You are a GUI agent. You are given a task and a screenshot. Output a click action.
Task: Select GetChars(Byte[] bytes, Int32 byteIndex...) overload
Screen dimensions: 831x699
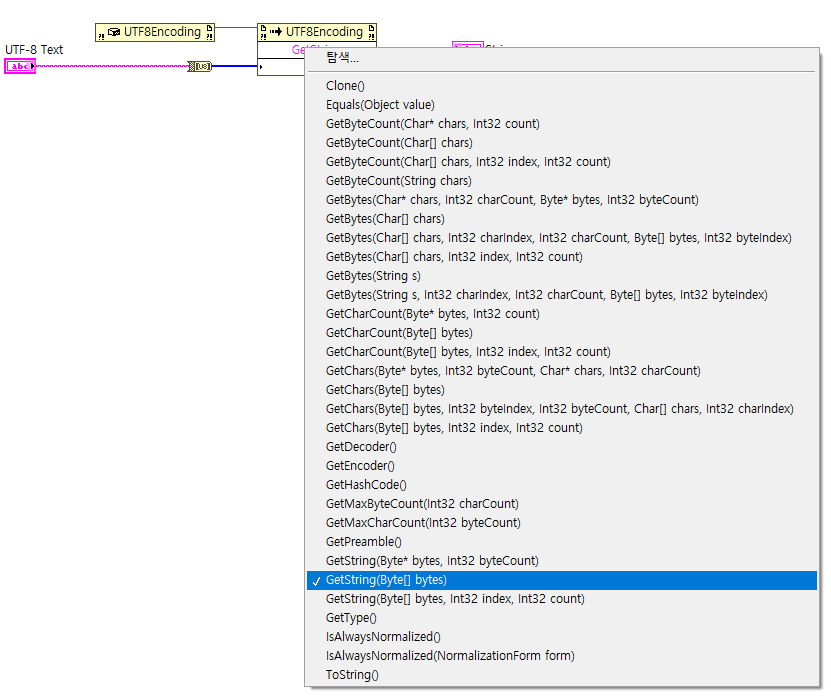562,409
